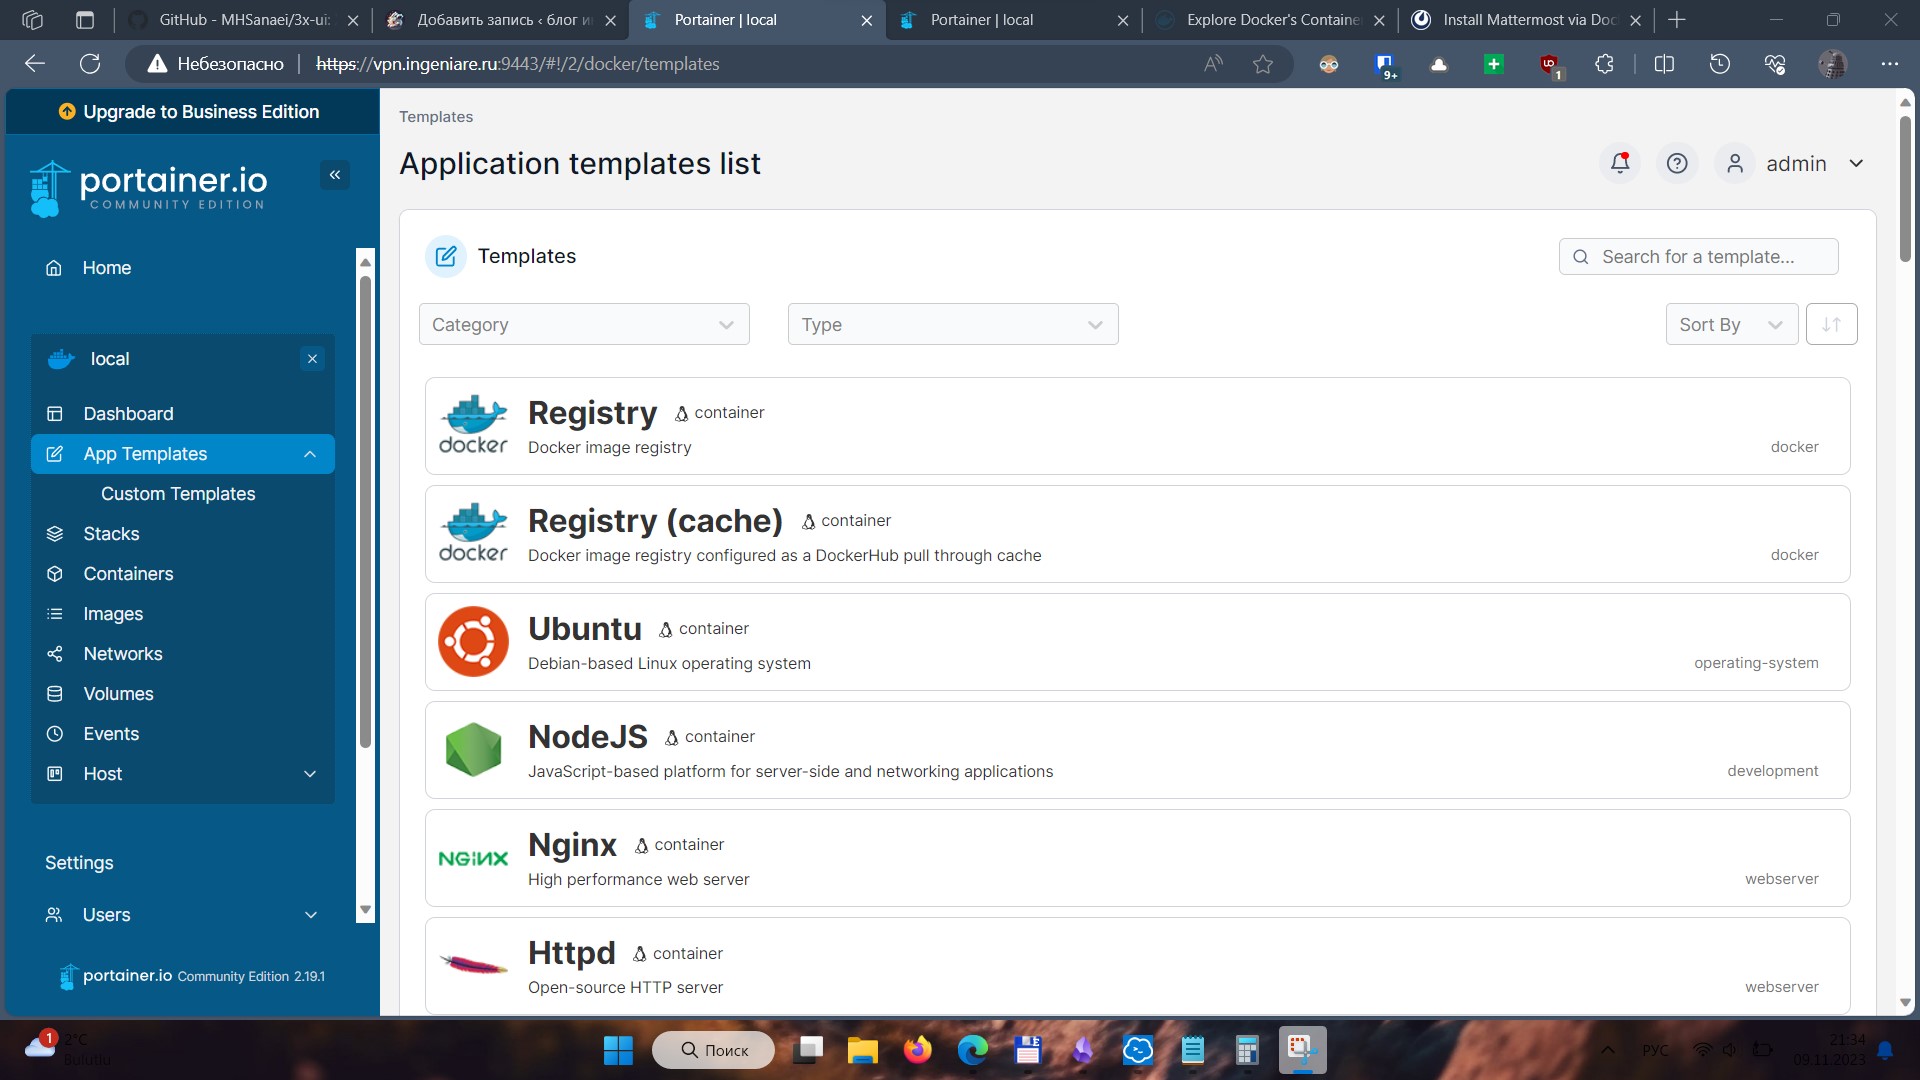Click the Search for a template field
Viewport: 1920px width, 1080px height.
1698,256
